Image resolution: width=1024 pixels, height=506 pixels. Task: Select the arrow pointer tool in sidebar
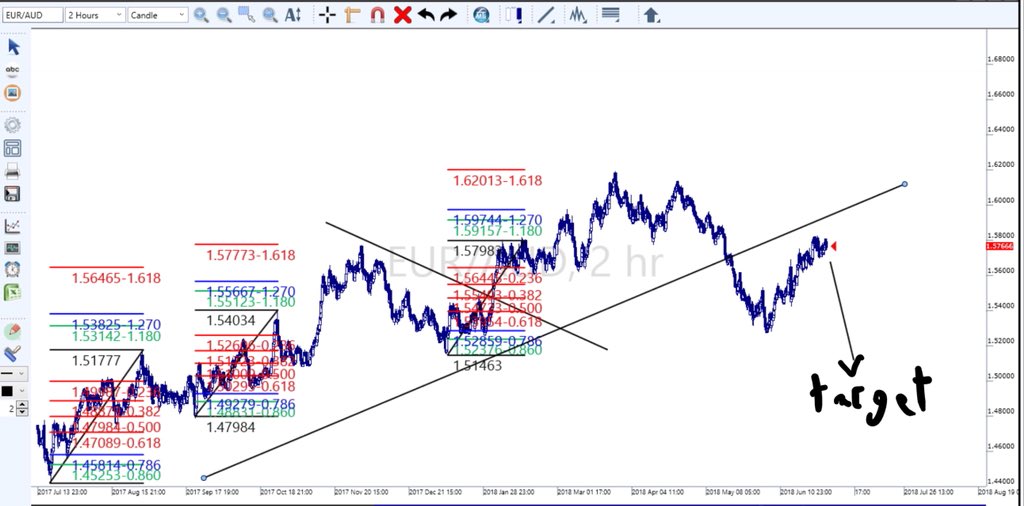[13, 47]
